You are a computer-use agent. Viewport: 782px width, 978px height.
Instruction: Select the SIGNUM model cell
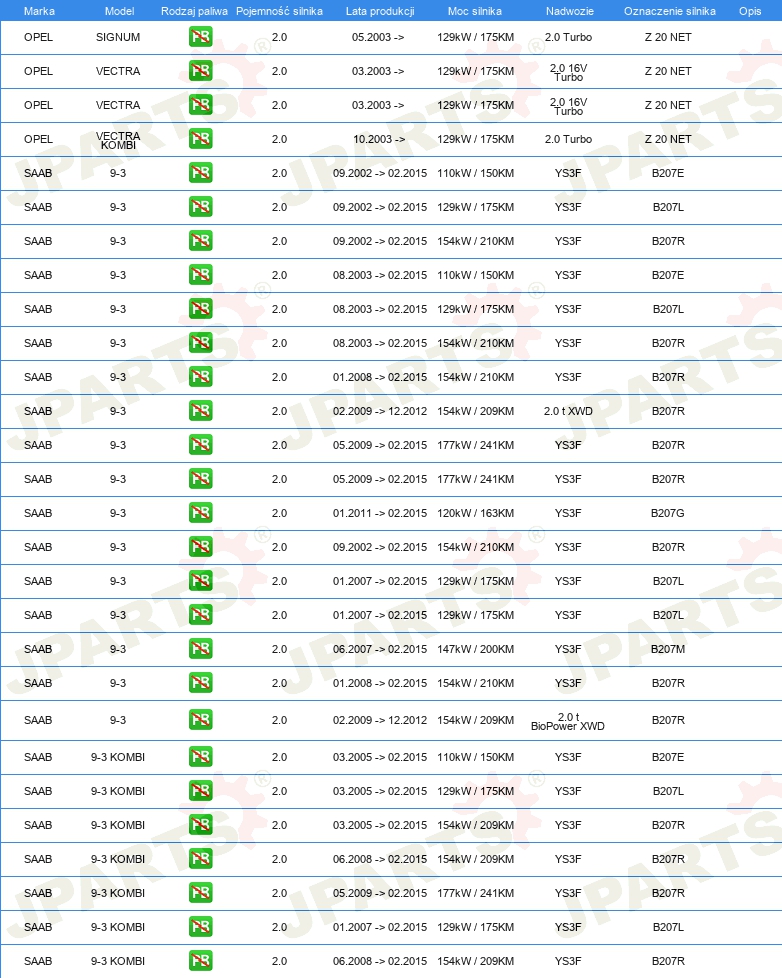118,37
